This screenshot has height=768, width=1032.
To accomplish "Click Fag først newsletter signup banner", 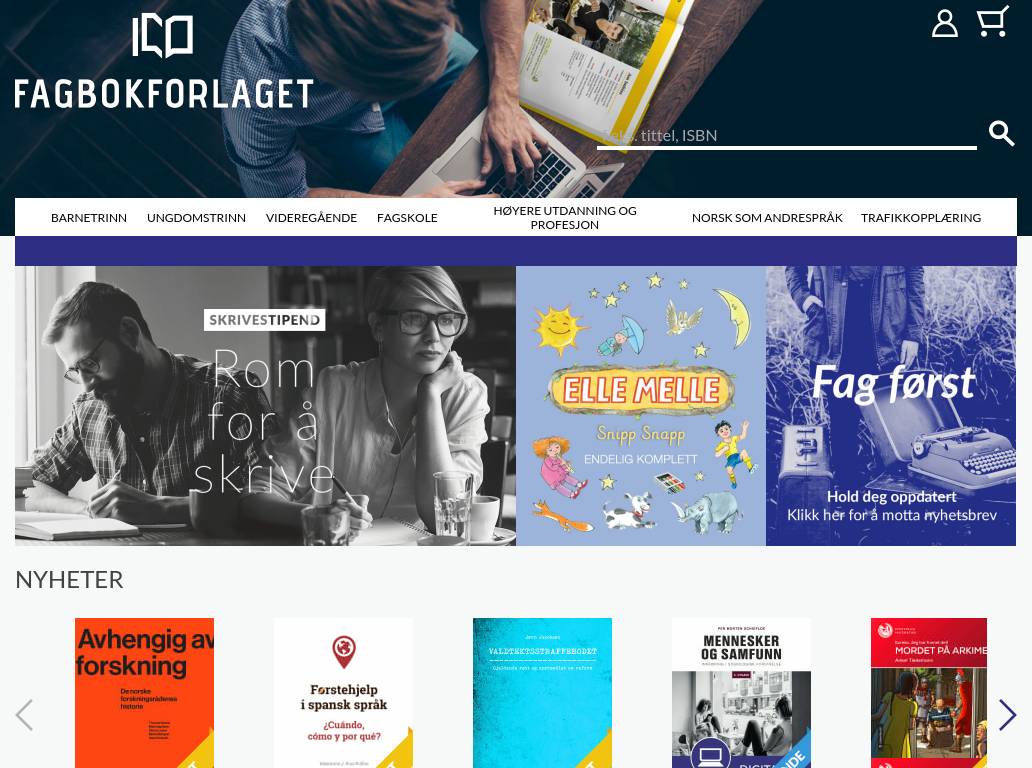I will (891, 405).
